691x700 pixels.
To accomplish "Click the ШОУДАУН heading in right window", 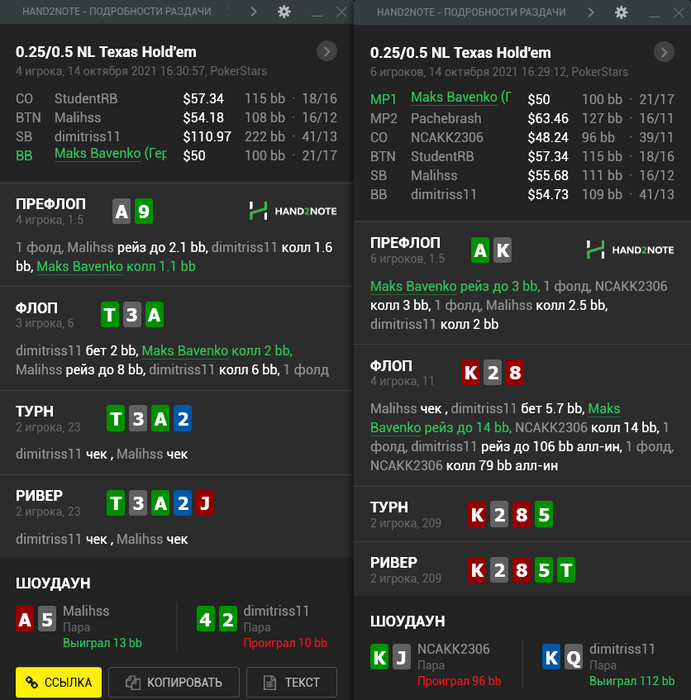I will (408, 621).
